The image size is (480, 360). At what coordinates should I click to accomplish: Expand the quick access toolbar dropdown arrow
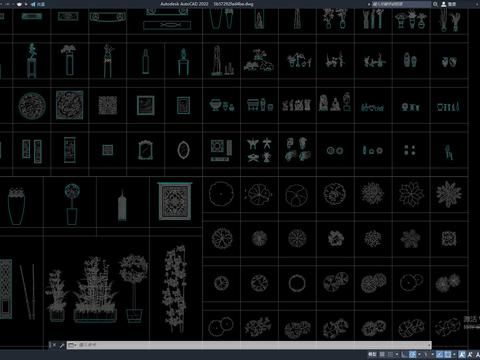[26, 4]
